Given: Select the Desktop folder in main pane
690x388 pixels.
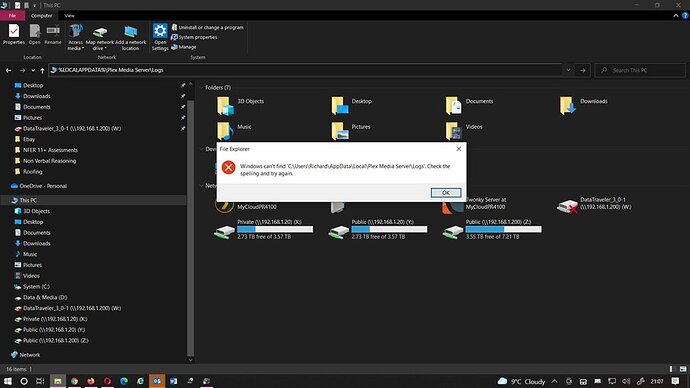Looking at the screenshot, I should 352,106.
